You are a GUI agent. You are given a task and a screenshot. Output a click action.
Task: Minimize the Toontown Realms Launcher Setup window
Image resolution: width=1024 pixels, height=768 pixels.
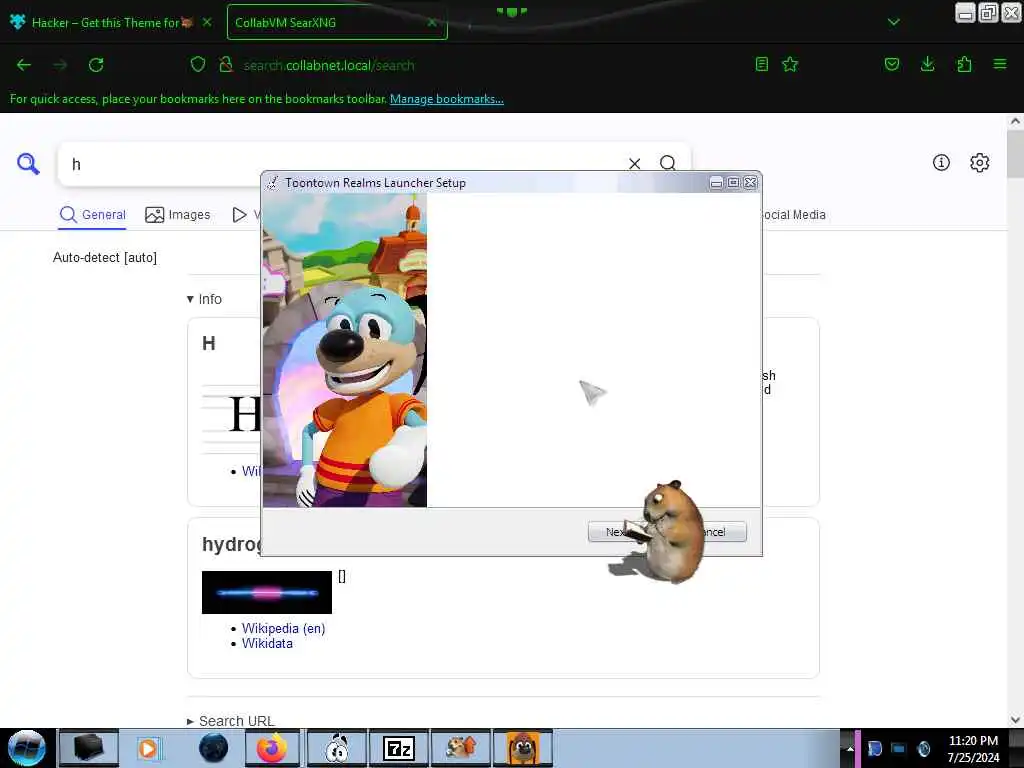click(716, 183)
